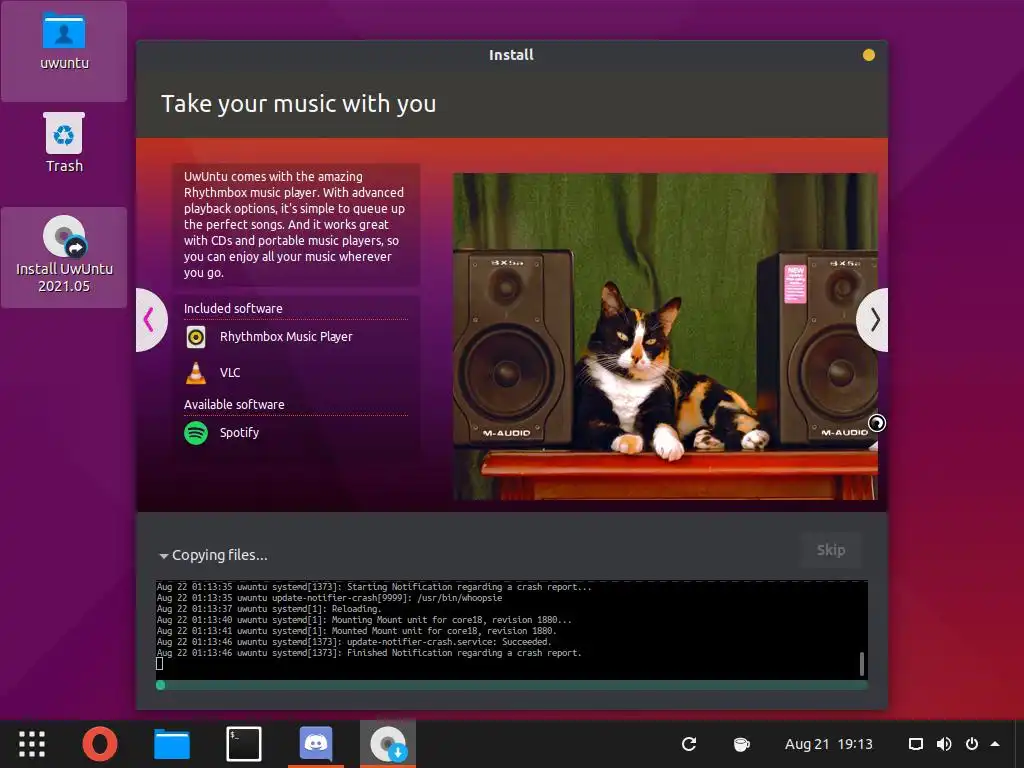Open the power menu tray icon
The height and width of the screenshot is (768, 1024).
(x=972, y=744)
